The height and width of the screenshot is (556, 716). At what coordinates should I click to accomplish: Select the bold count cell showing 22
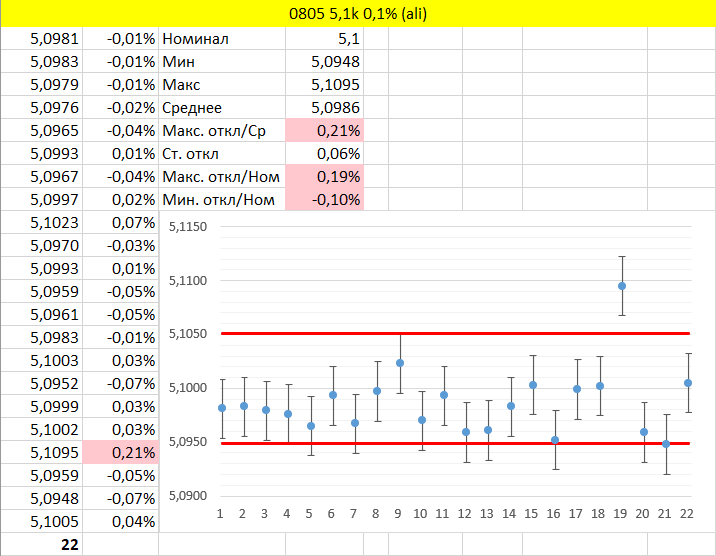41,544
